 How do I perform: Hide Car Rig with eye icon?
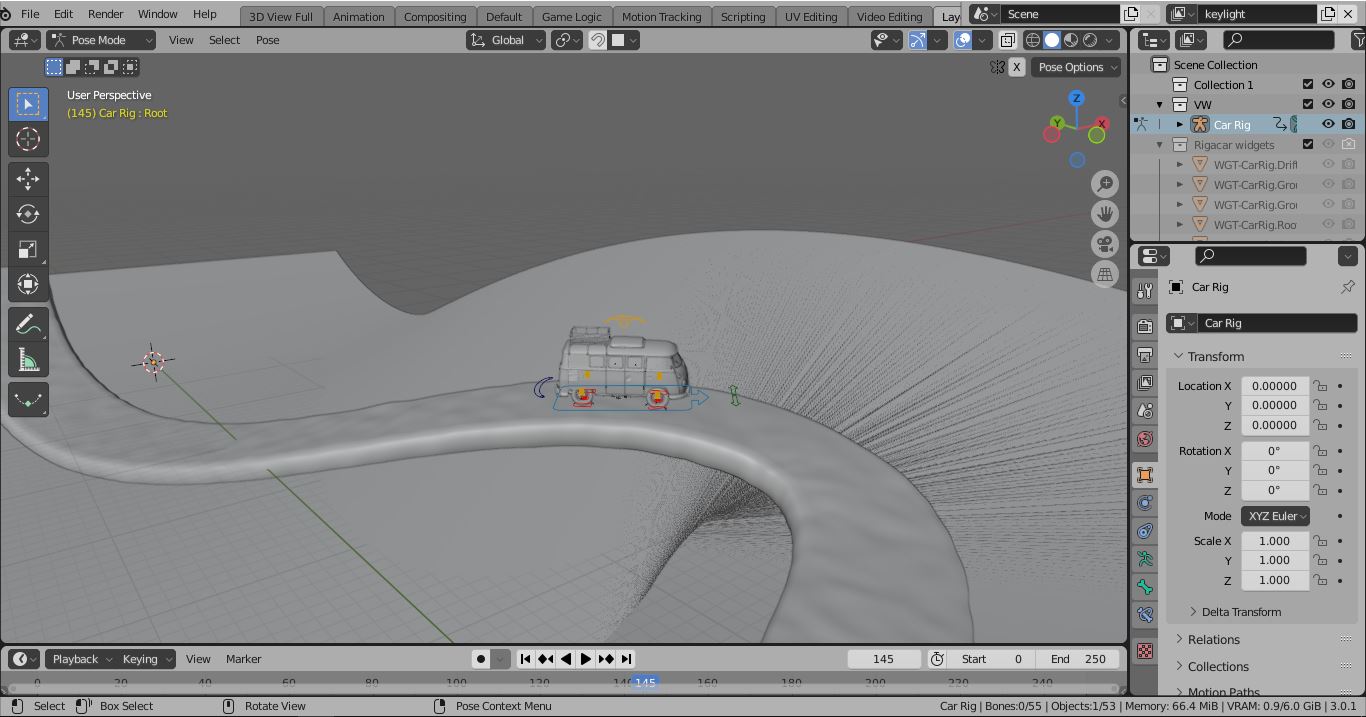(1328, 124)
